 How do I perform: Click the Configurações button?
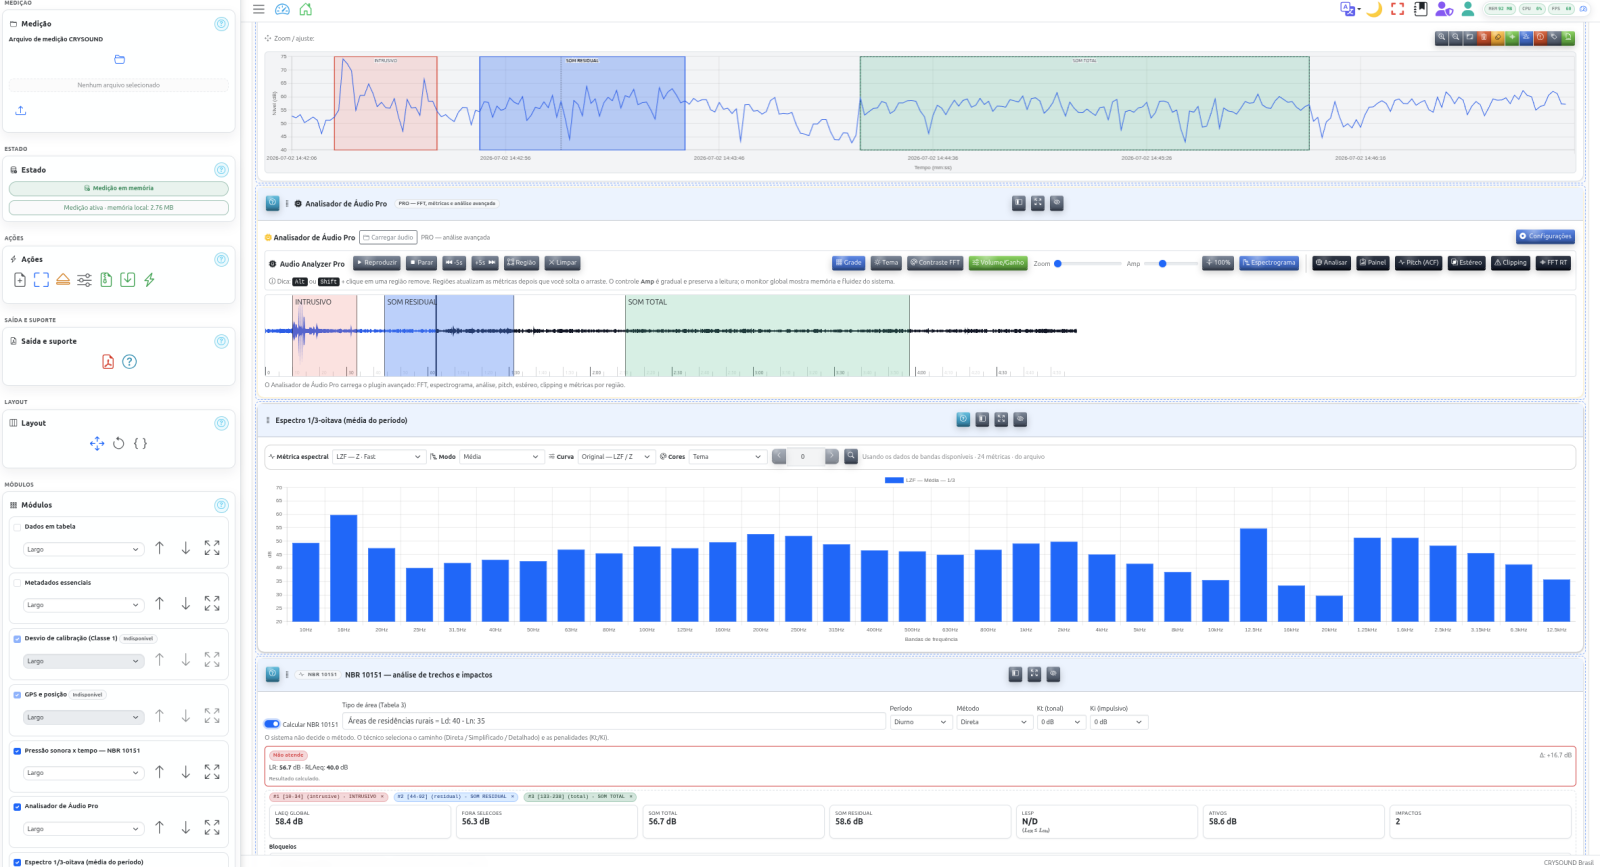(1545, 236)
